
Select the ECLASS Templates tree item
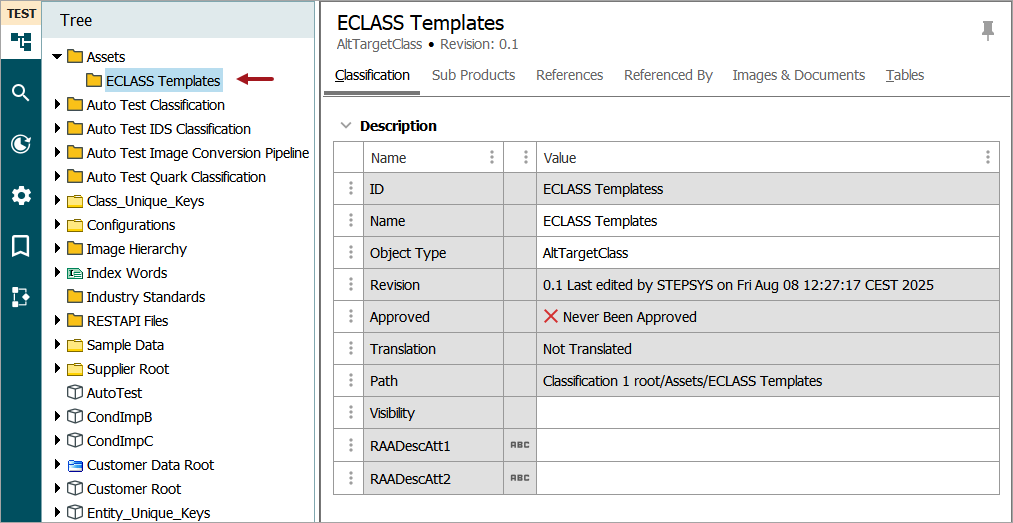tap(162, 81)
